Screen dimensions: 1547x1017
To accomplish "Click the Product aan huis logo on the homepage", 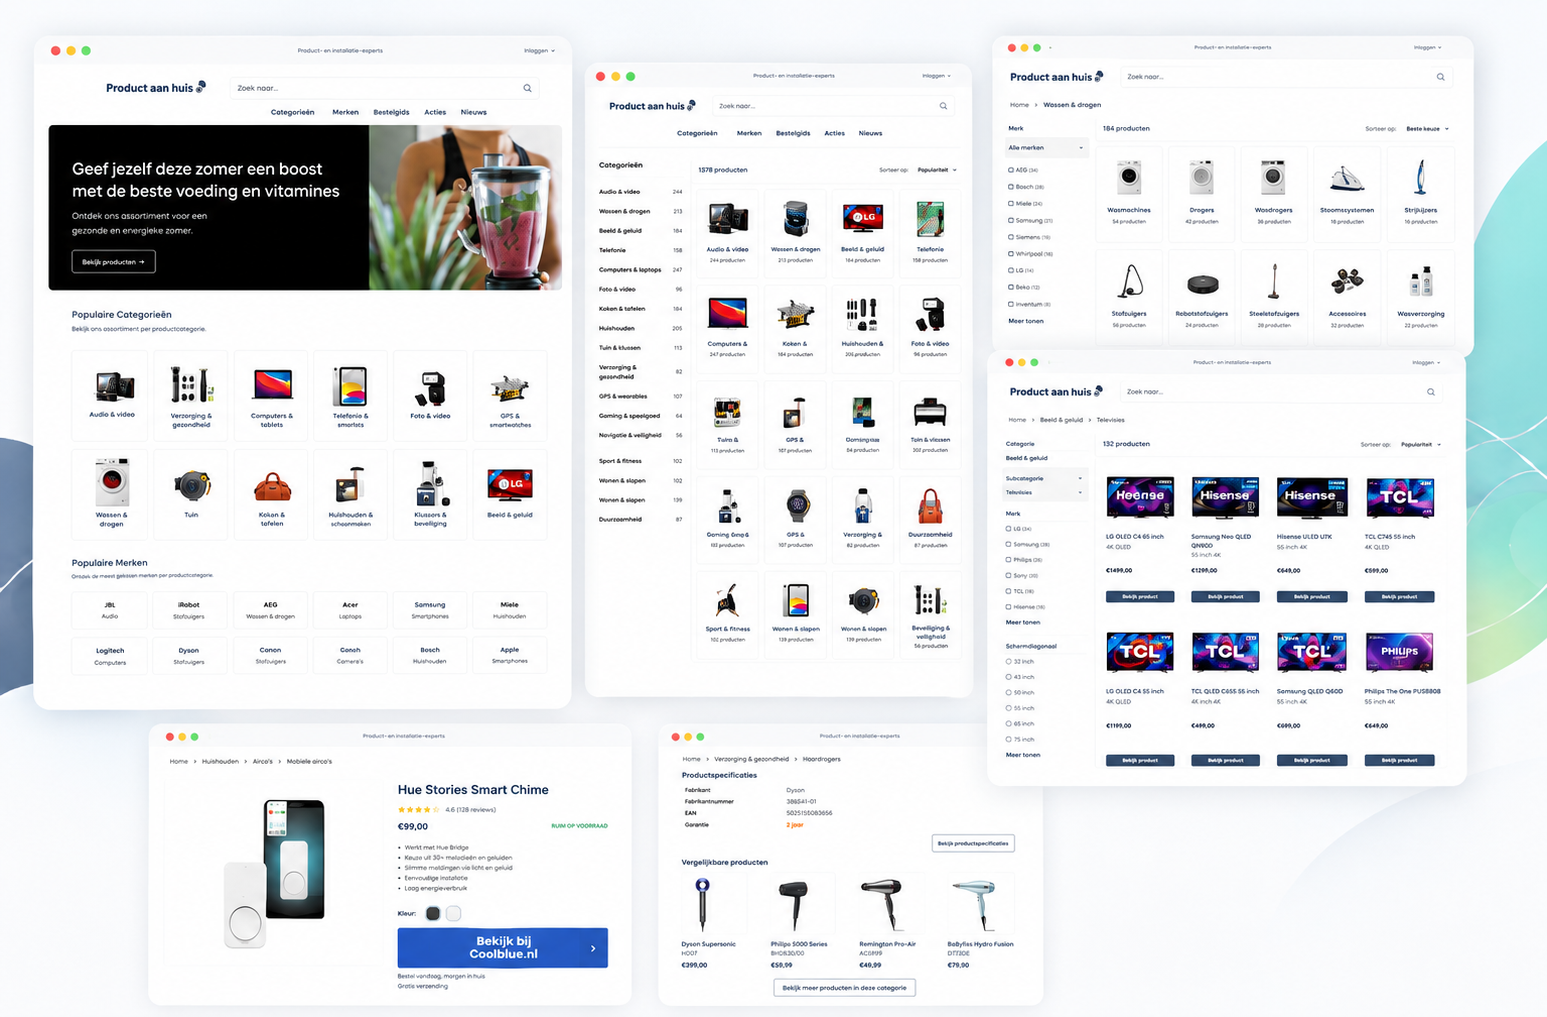I will pos(155,88).
